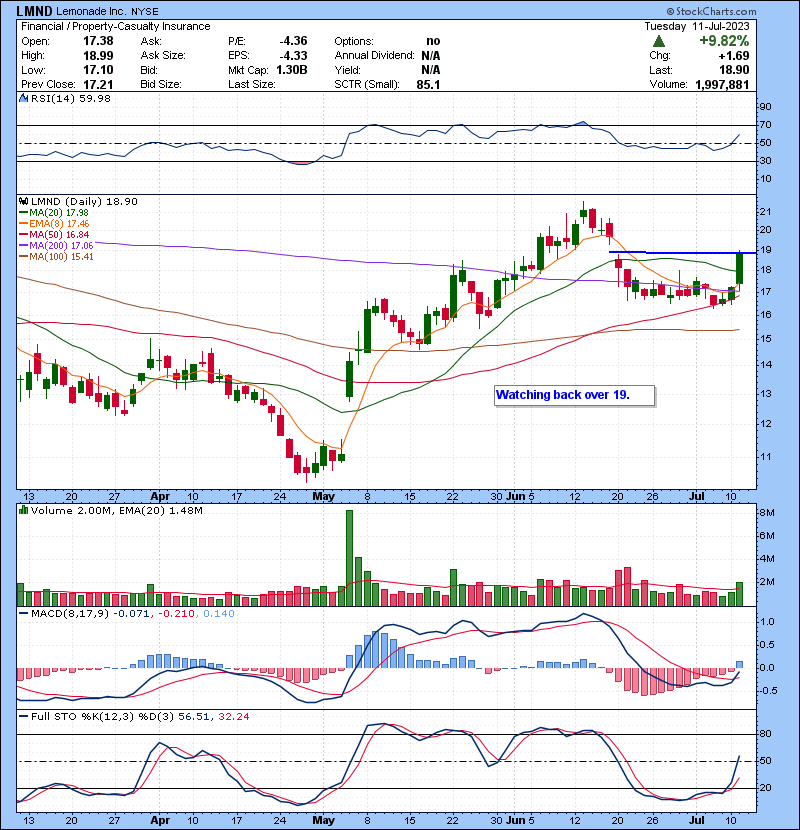This screenshot has height=830, width=800.
Task: Click the stochastic %K value 56.51
Action: point(194,717)
